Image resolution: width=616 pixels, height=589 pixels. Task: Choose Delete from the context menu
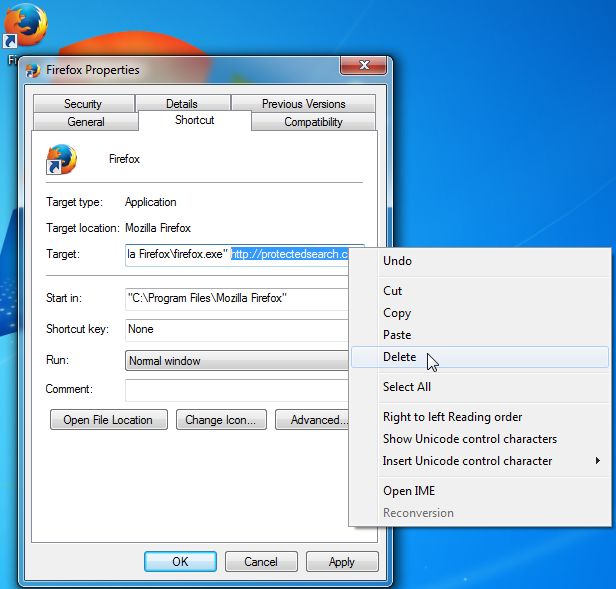(x=480, y=357)
